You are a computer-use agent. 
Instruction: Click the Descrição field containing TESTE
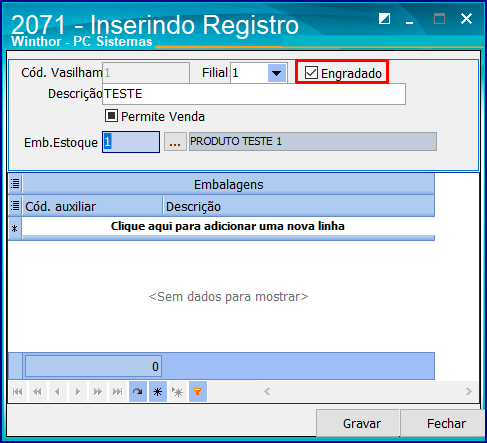click(254, 94)
